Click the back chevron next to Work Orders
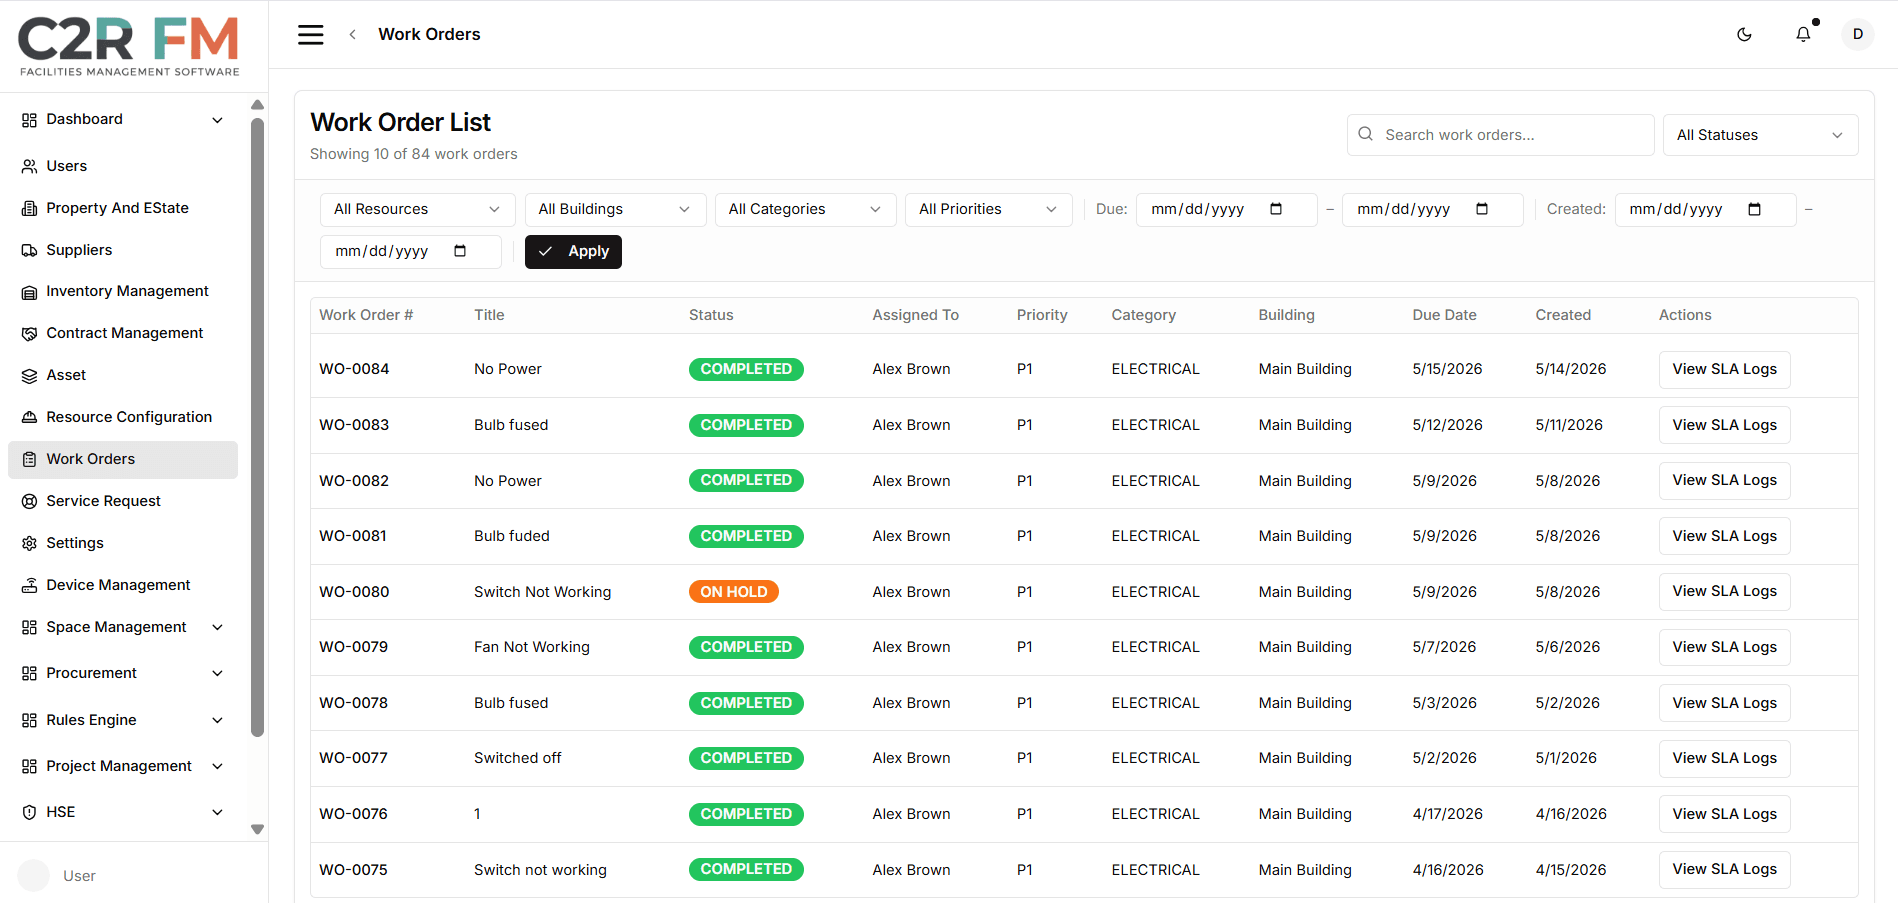Screen dimensions: 1898x903 [352, 34]
